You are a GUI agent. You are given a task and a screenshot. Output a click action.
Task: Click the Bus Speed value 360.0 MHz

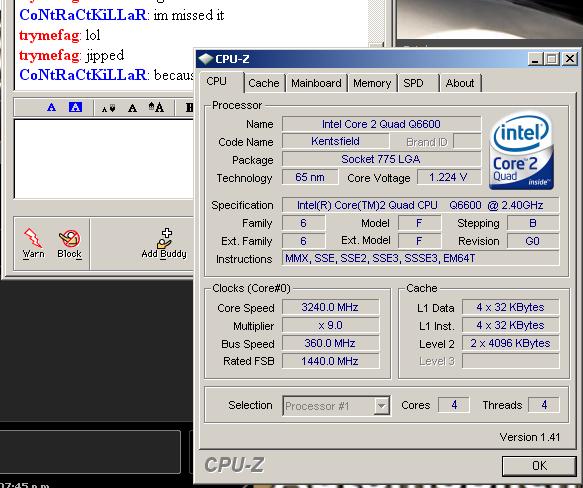330,343
